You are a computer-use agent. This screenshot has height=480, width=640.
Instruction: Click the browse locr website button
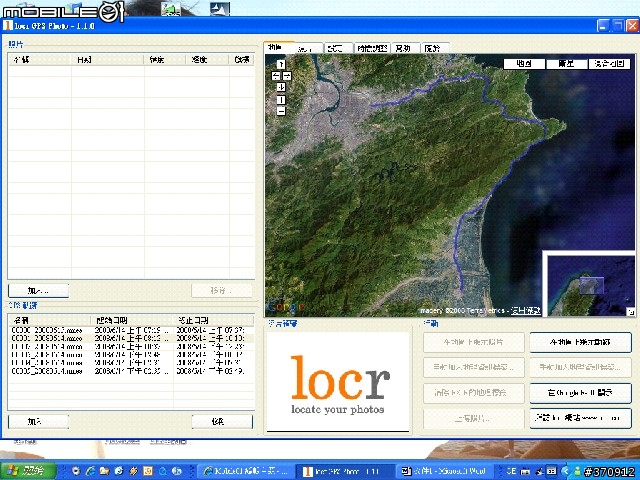pyautogui.click(x=580, y=418)
